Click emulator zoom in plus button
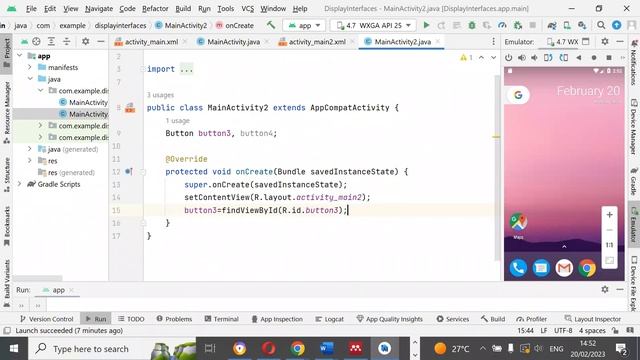640x360 pixels. pos(609,215)
